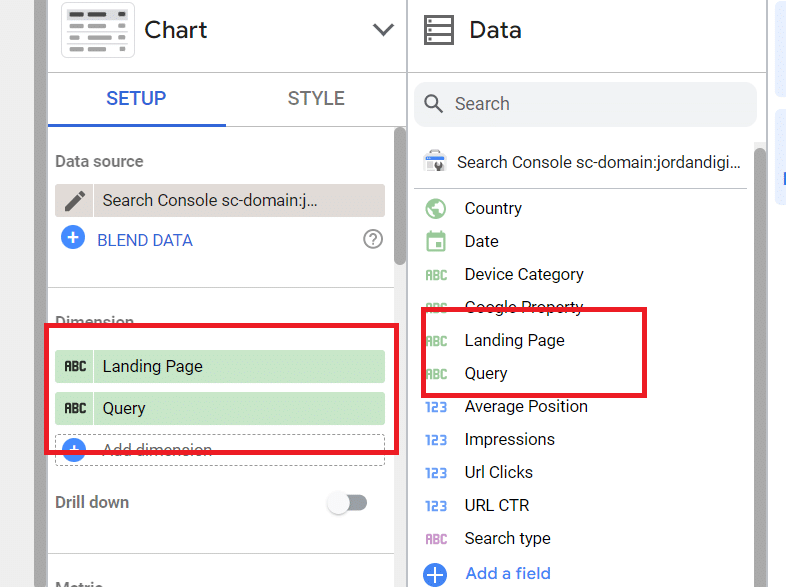This screenshot has height=587, width=786.
Task: Select the Impressions field in Data list
Action: click(x=509, y=439)
